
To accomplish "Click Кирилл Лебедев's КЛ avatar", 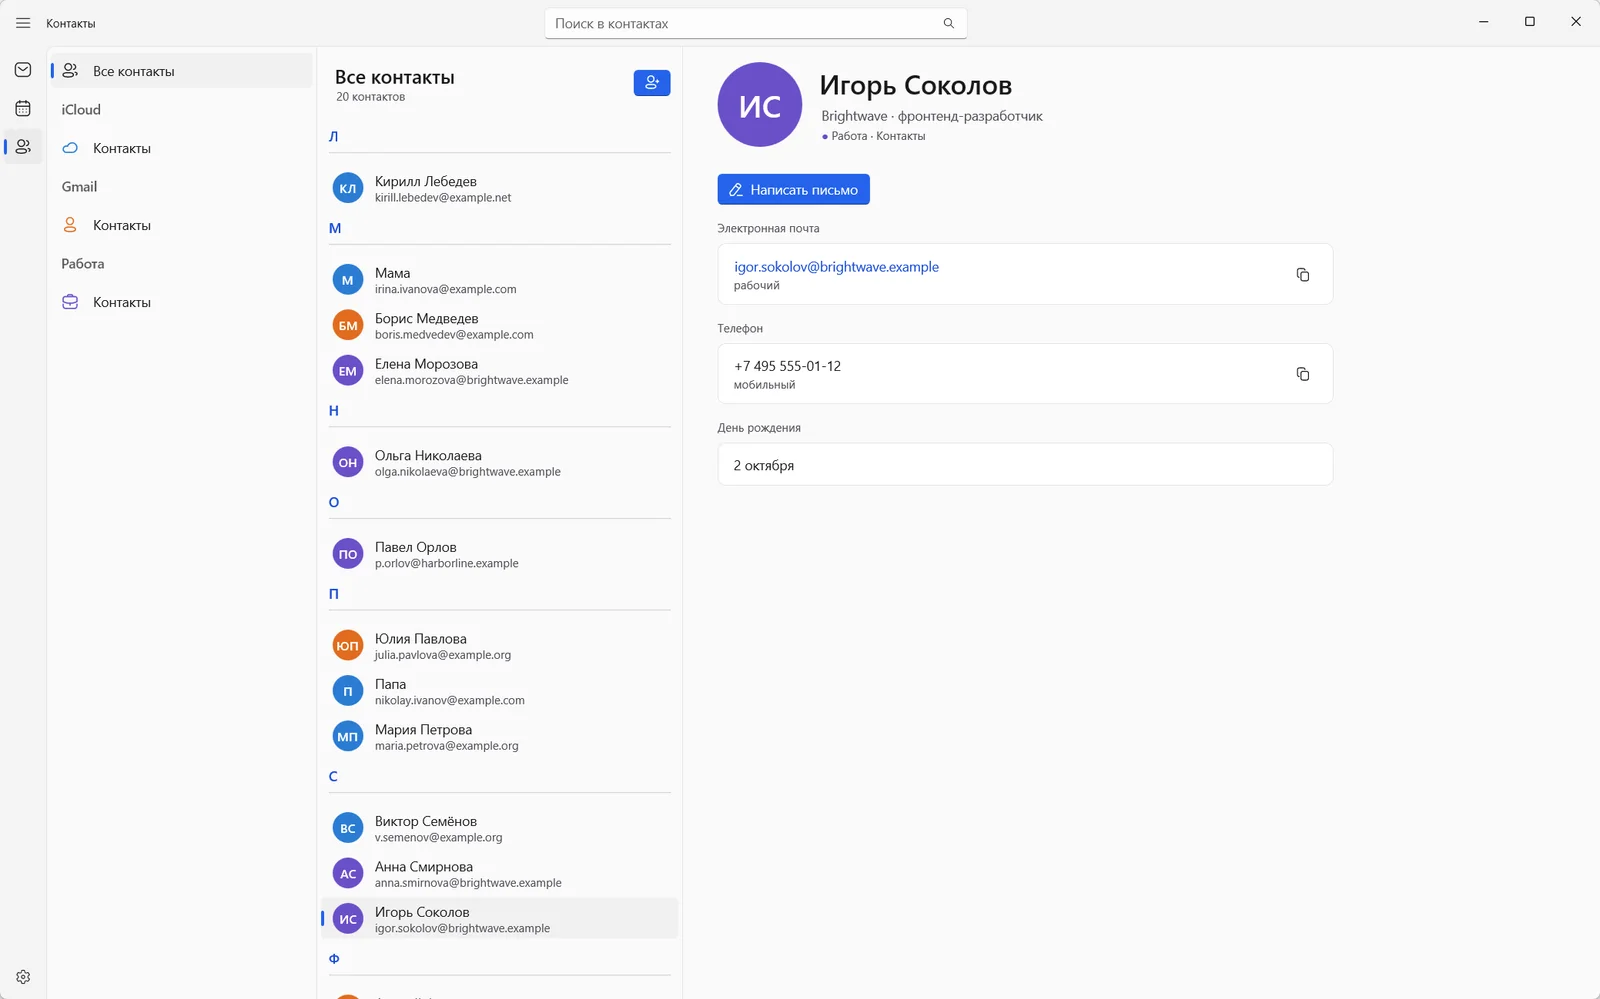I will pos(348,188).
